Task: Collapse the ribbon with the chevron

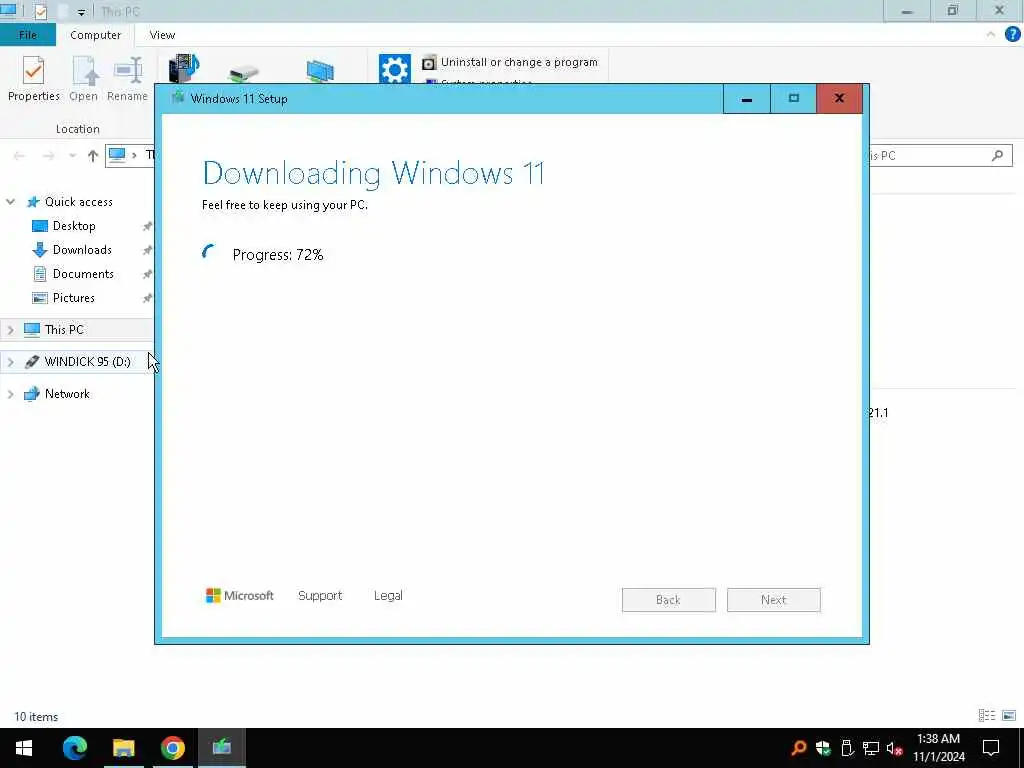Action: tap(991, 35)
